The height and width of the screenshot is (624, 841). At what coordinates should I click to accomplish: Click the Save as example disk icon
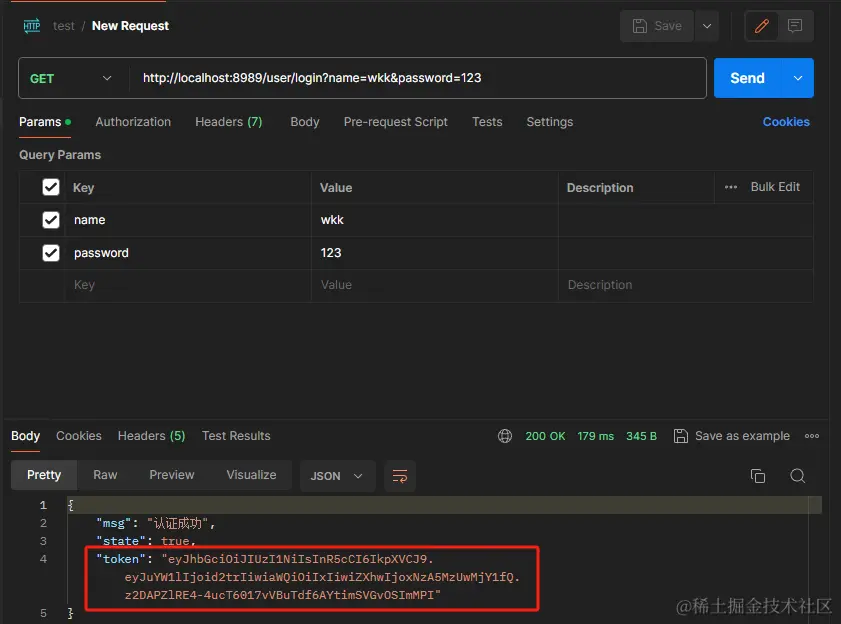click(x=681, y=436)
